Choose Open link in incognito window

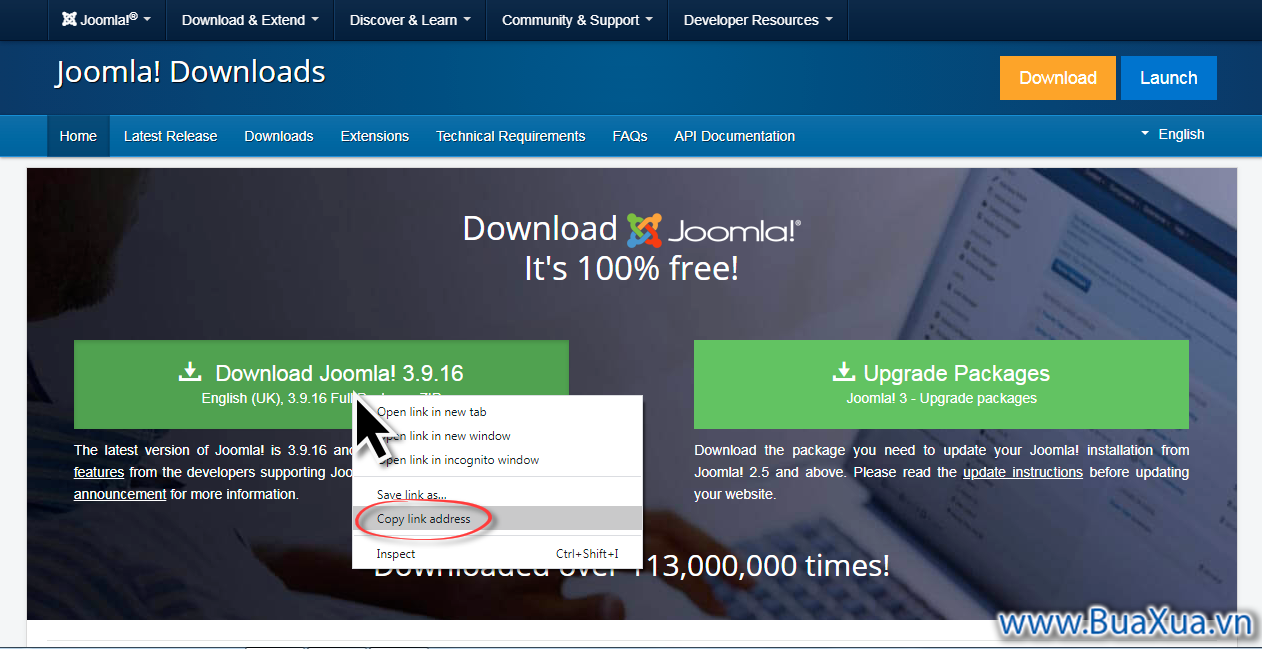497,460
